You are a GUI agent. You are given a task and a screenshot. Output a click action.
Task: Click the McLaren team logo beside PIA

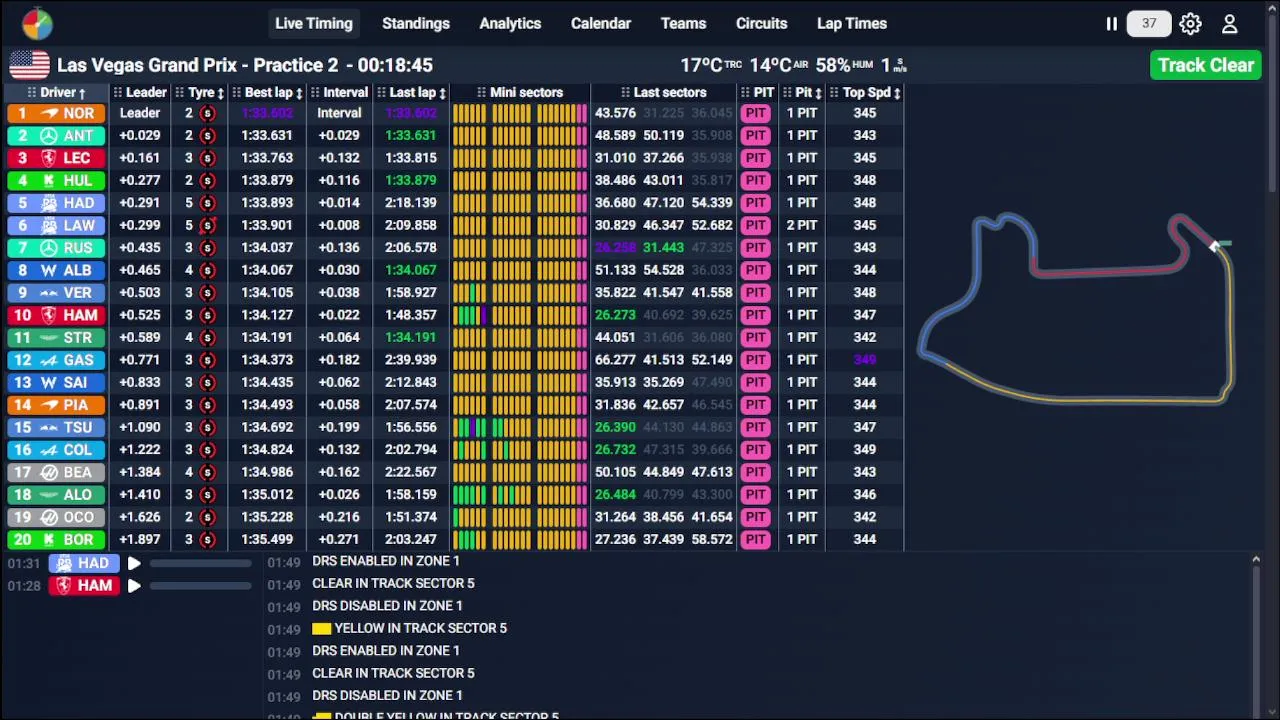coord(49,405)
